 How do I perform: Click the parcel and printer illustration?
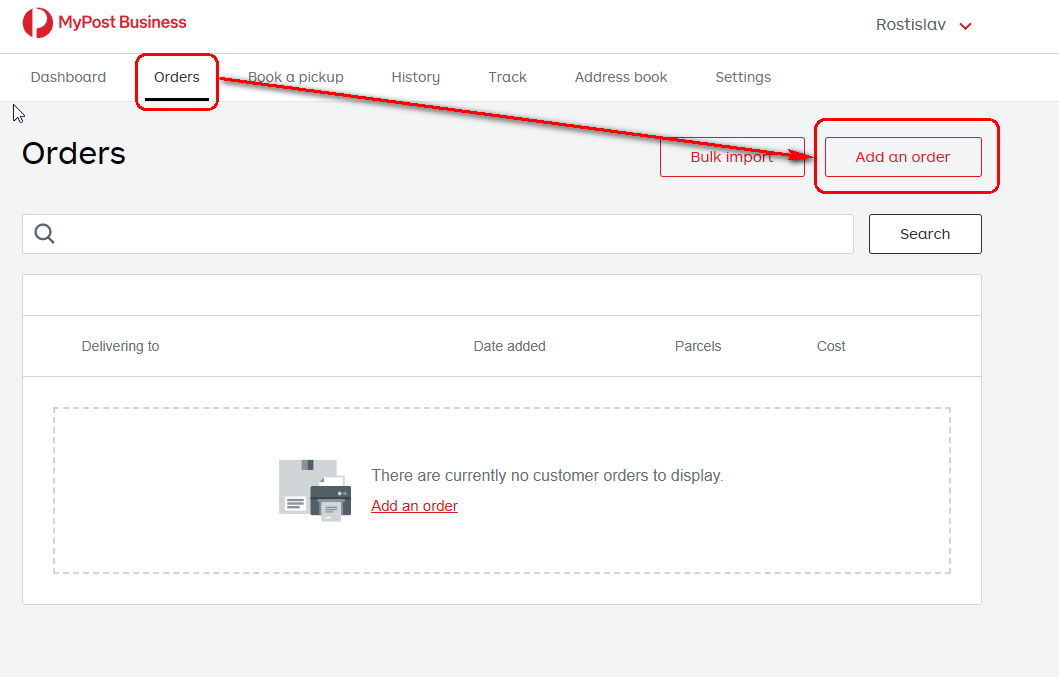[314, 490]
